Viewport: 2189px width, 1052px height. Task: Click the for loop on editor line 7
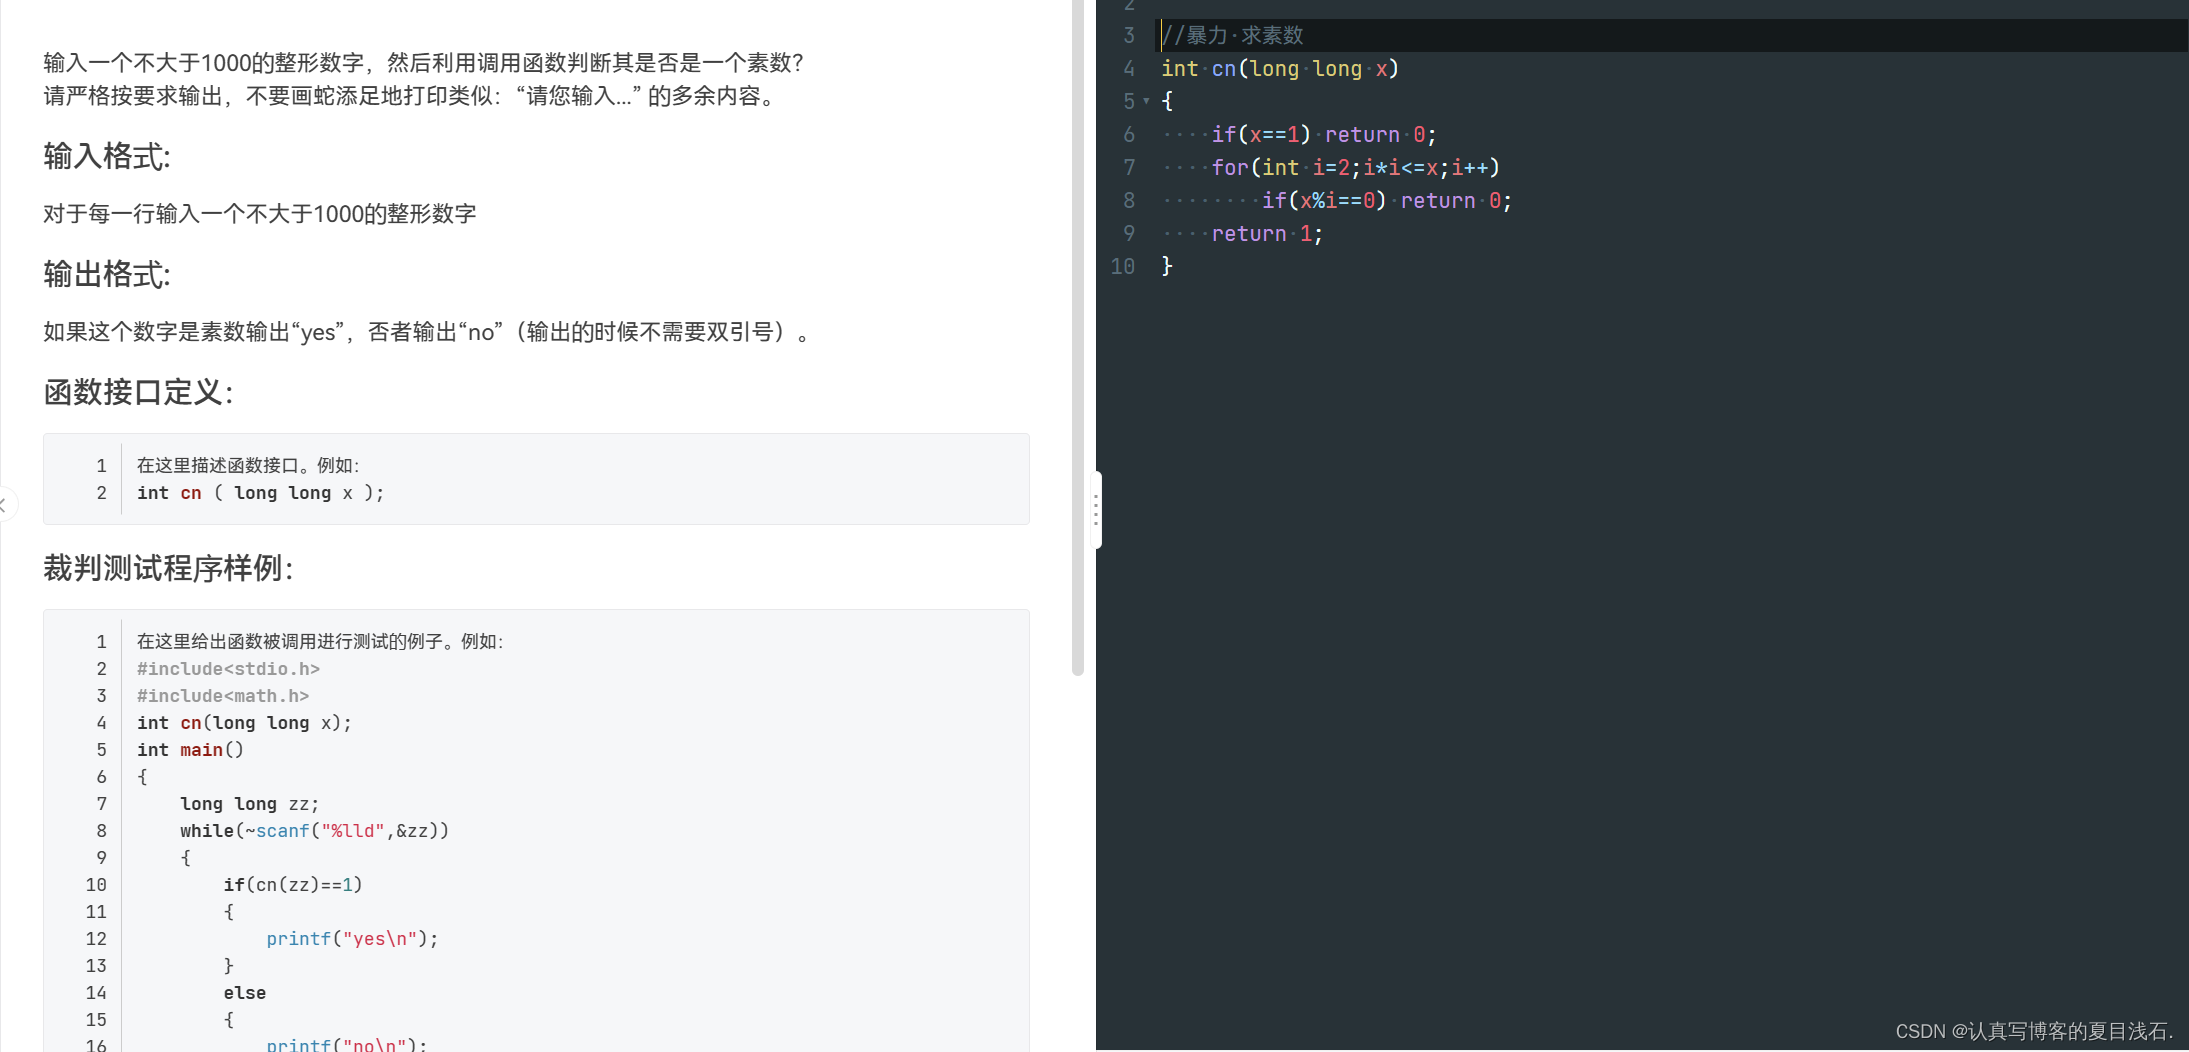click(x=1355, y=167)
